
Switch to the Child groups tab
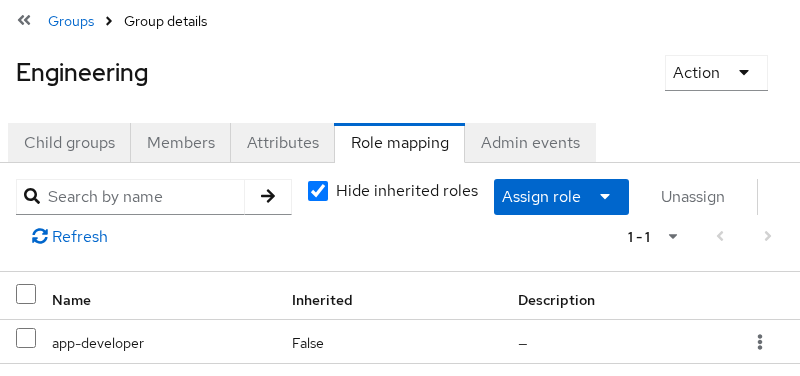click(69, 142)
